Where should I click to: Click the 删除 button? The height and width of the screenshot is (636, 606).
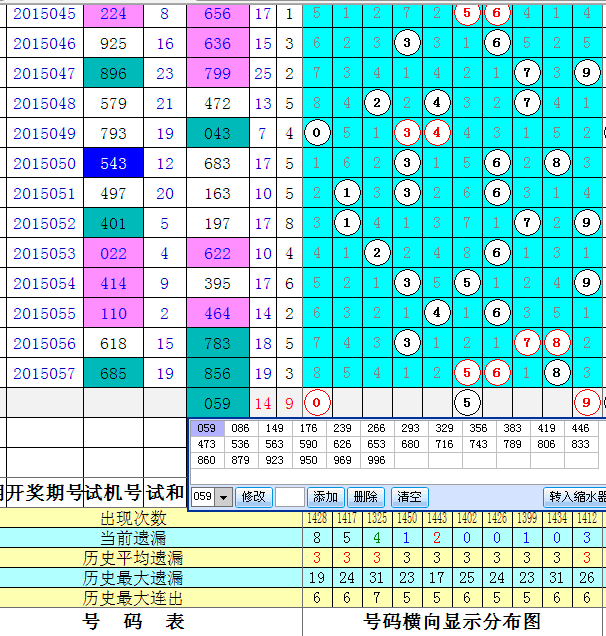[x=365, y=497]
